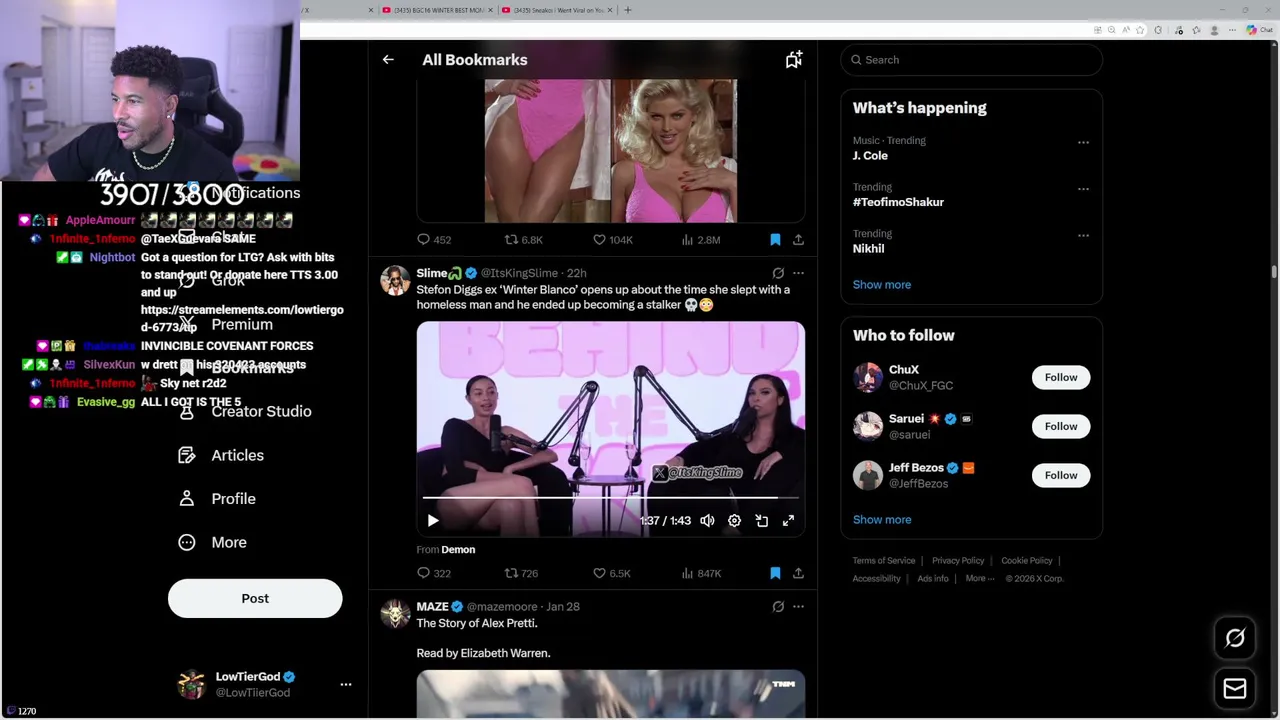Open the Ads info link
The width and height of the screenshot is (1280, 720).
coord(933,578)
